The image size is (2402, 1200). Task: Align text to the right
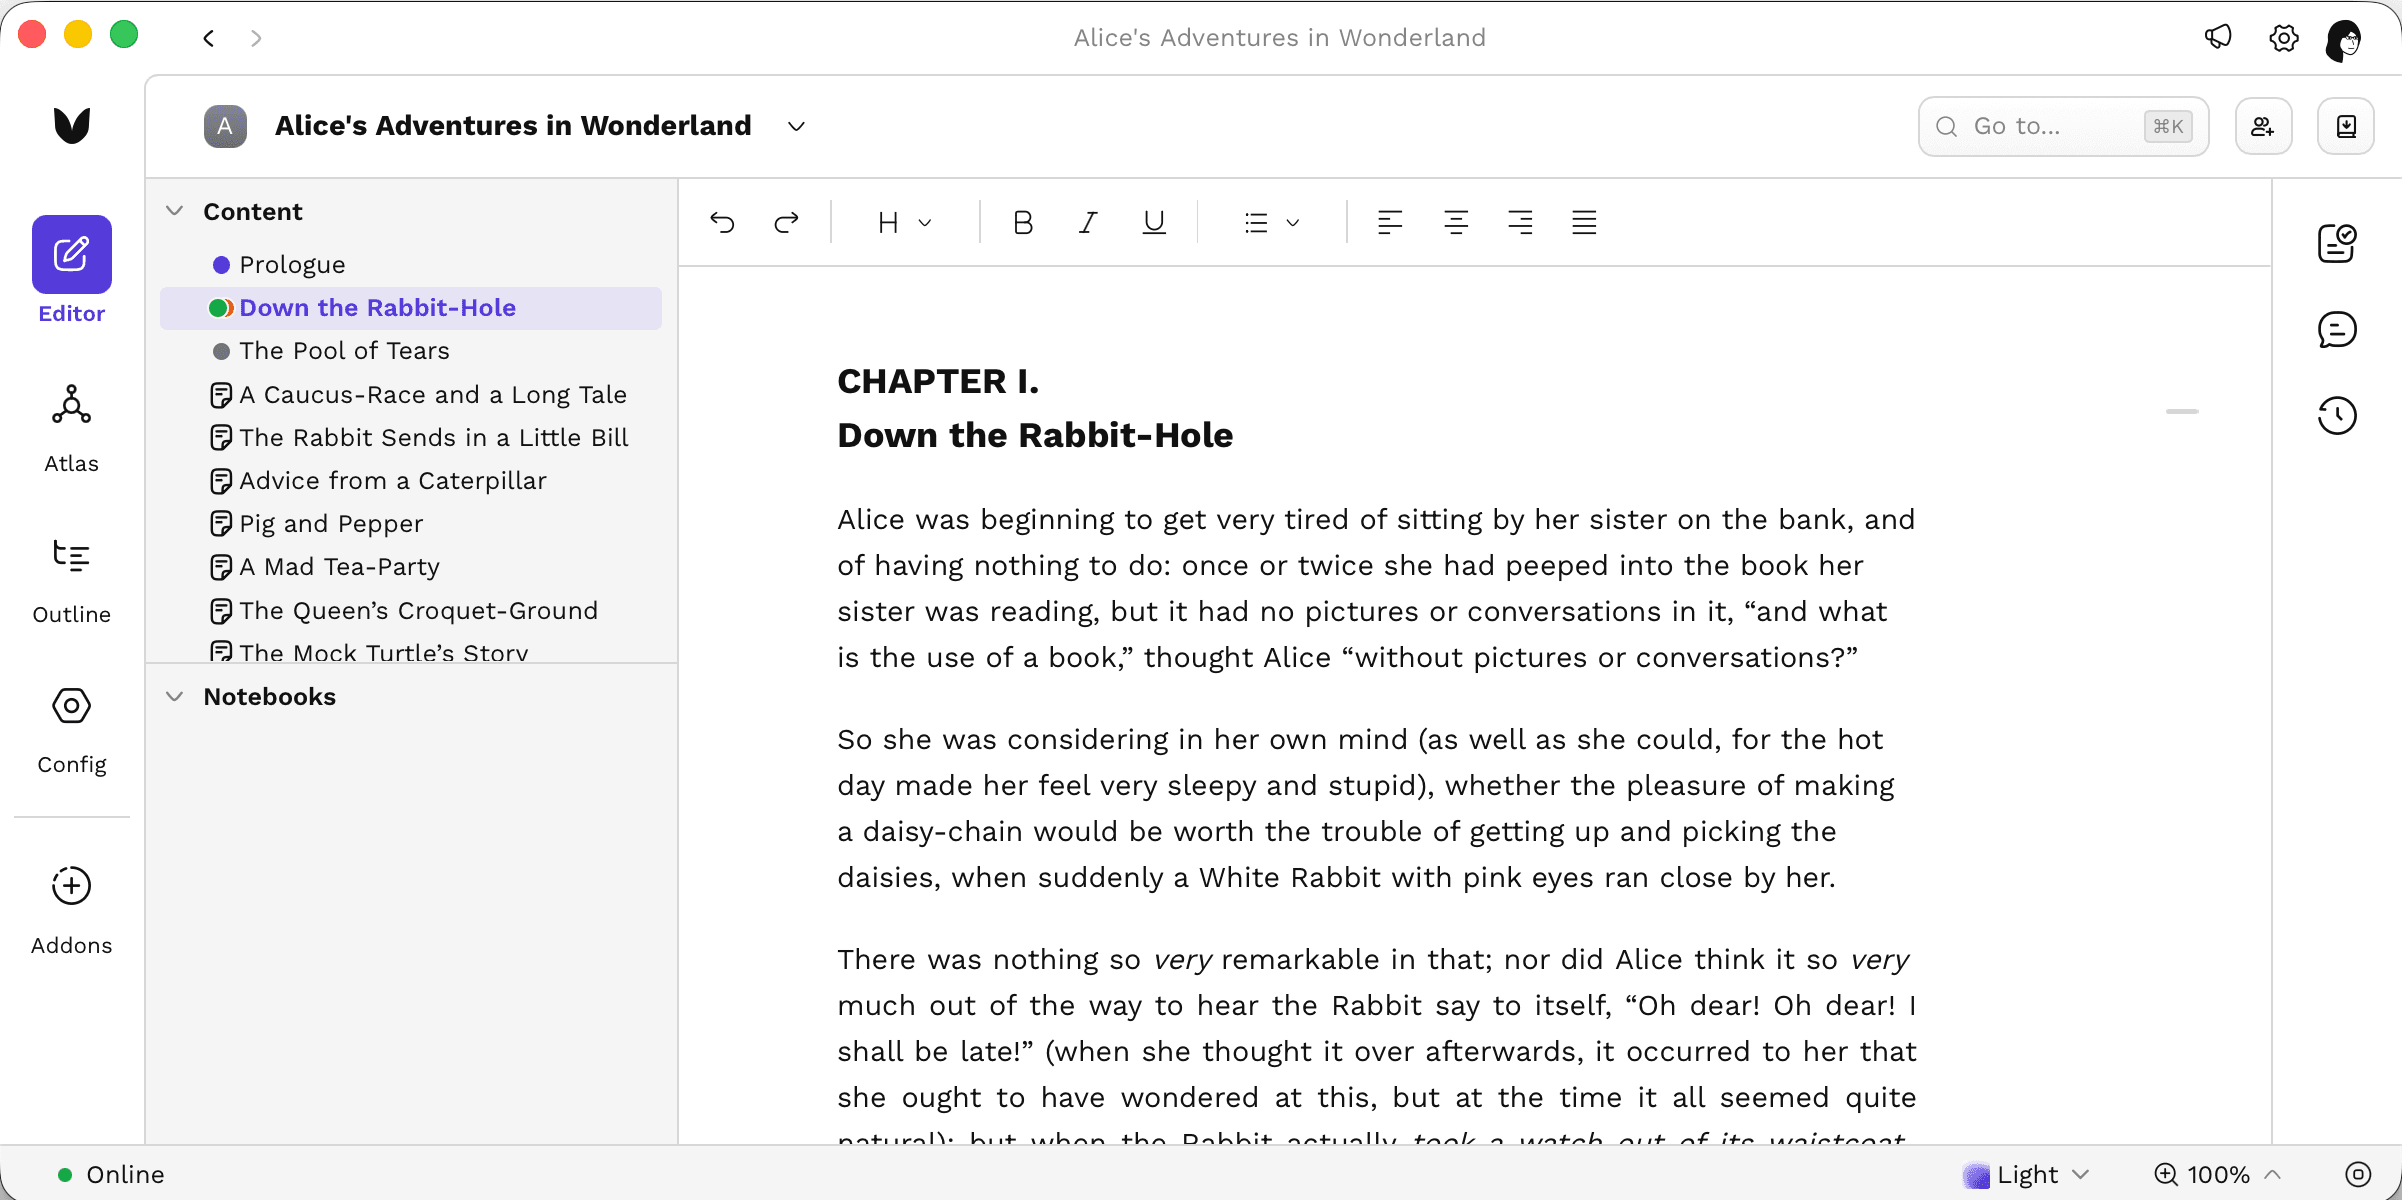[x=1520, y=222]
